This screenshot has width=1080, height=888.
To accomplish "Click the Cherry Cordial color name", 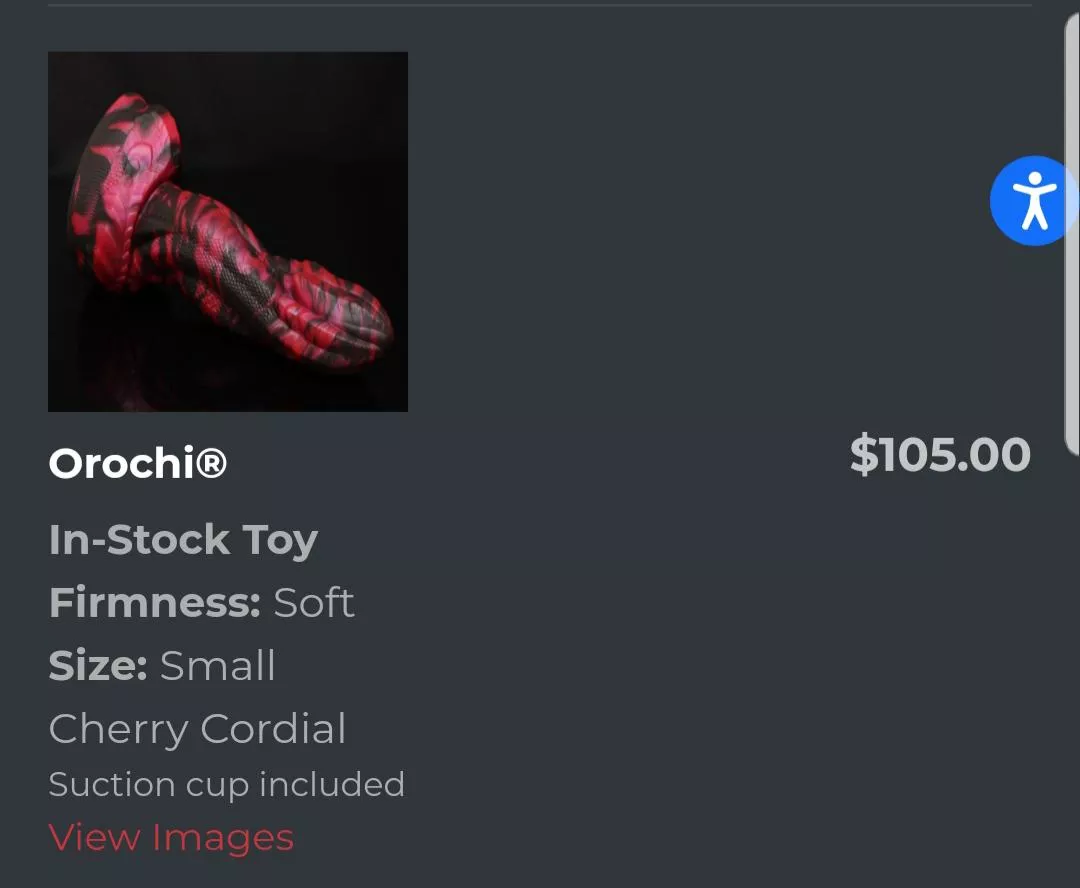I will point(197,729).
